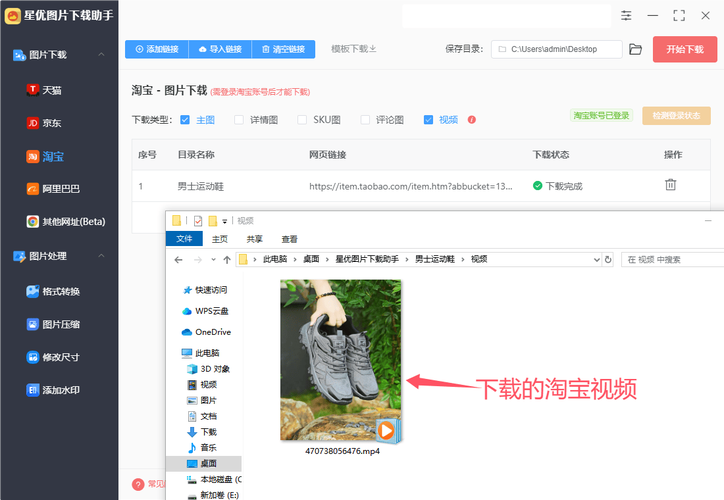Click the 下载完成 status text
724x500 pixels.
click(564, 186)
